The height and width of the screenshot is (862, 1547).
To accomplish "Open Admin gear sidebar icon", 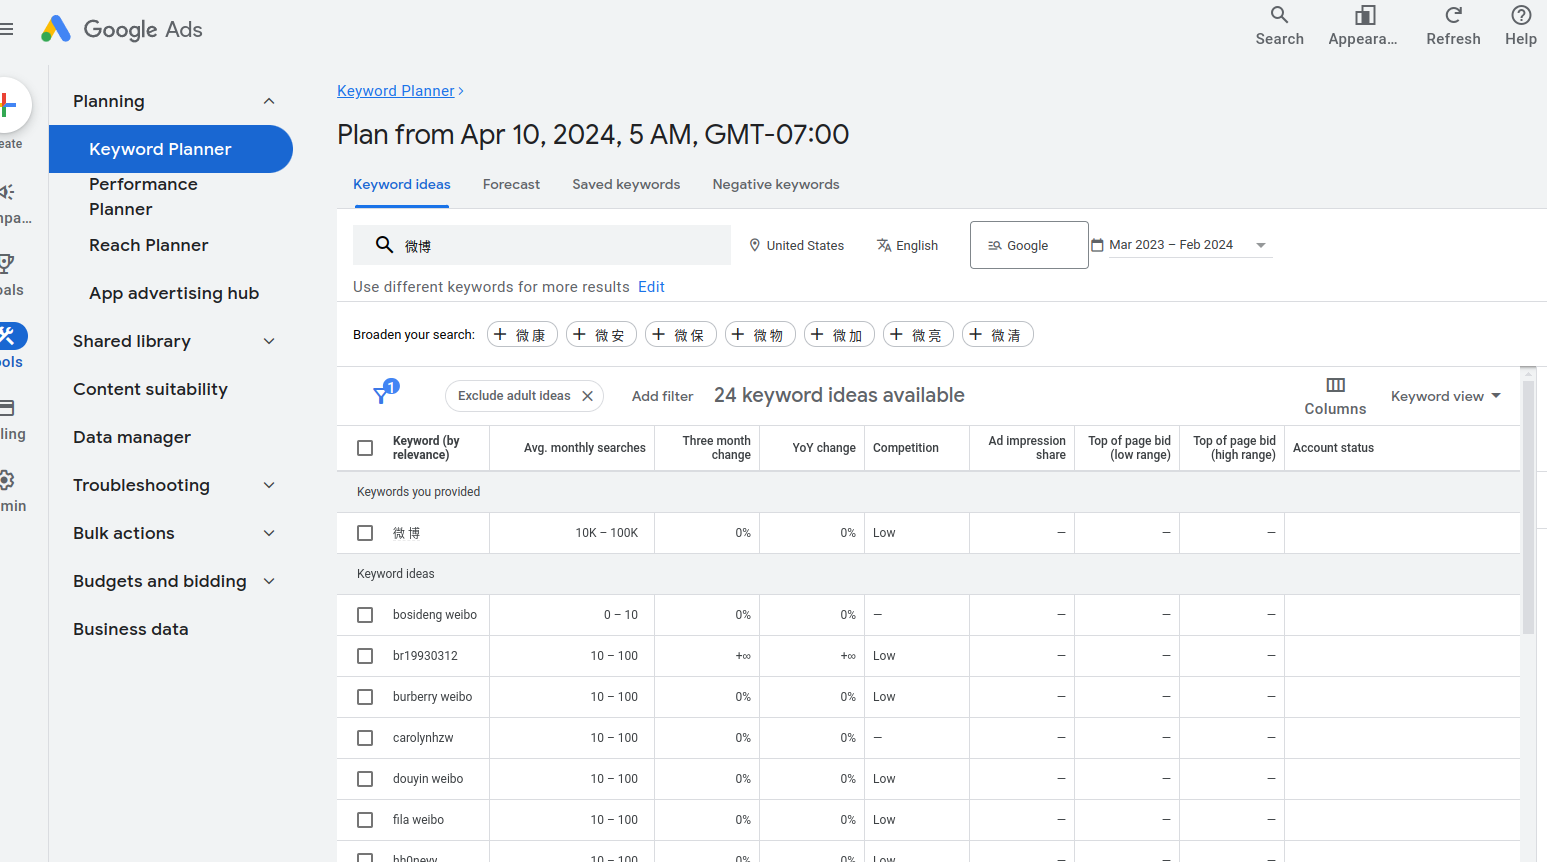I will [x=8, y=480].
